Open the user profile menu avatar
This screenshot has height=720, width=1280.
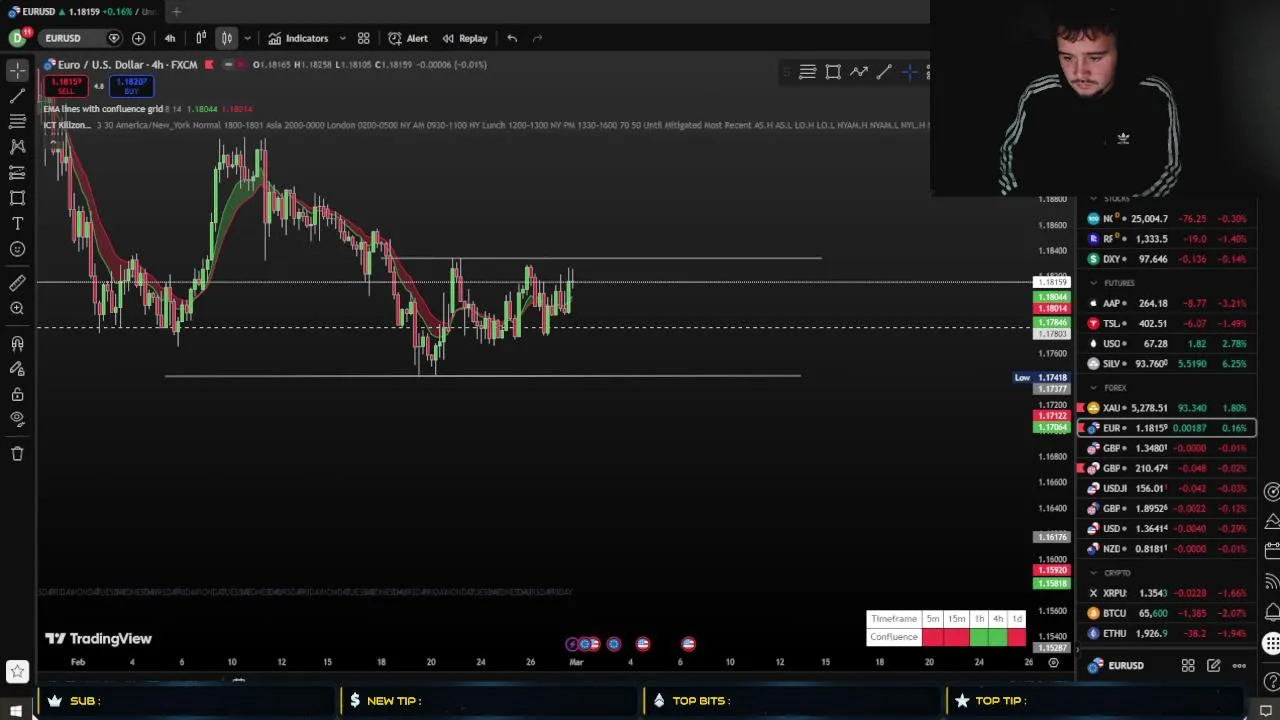[x=17, y=38]
